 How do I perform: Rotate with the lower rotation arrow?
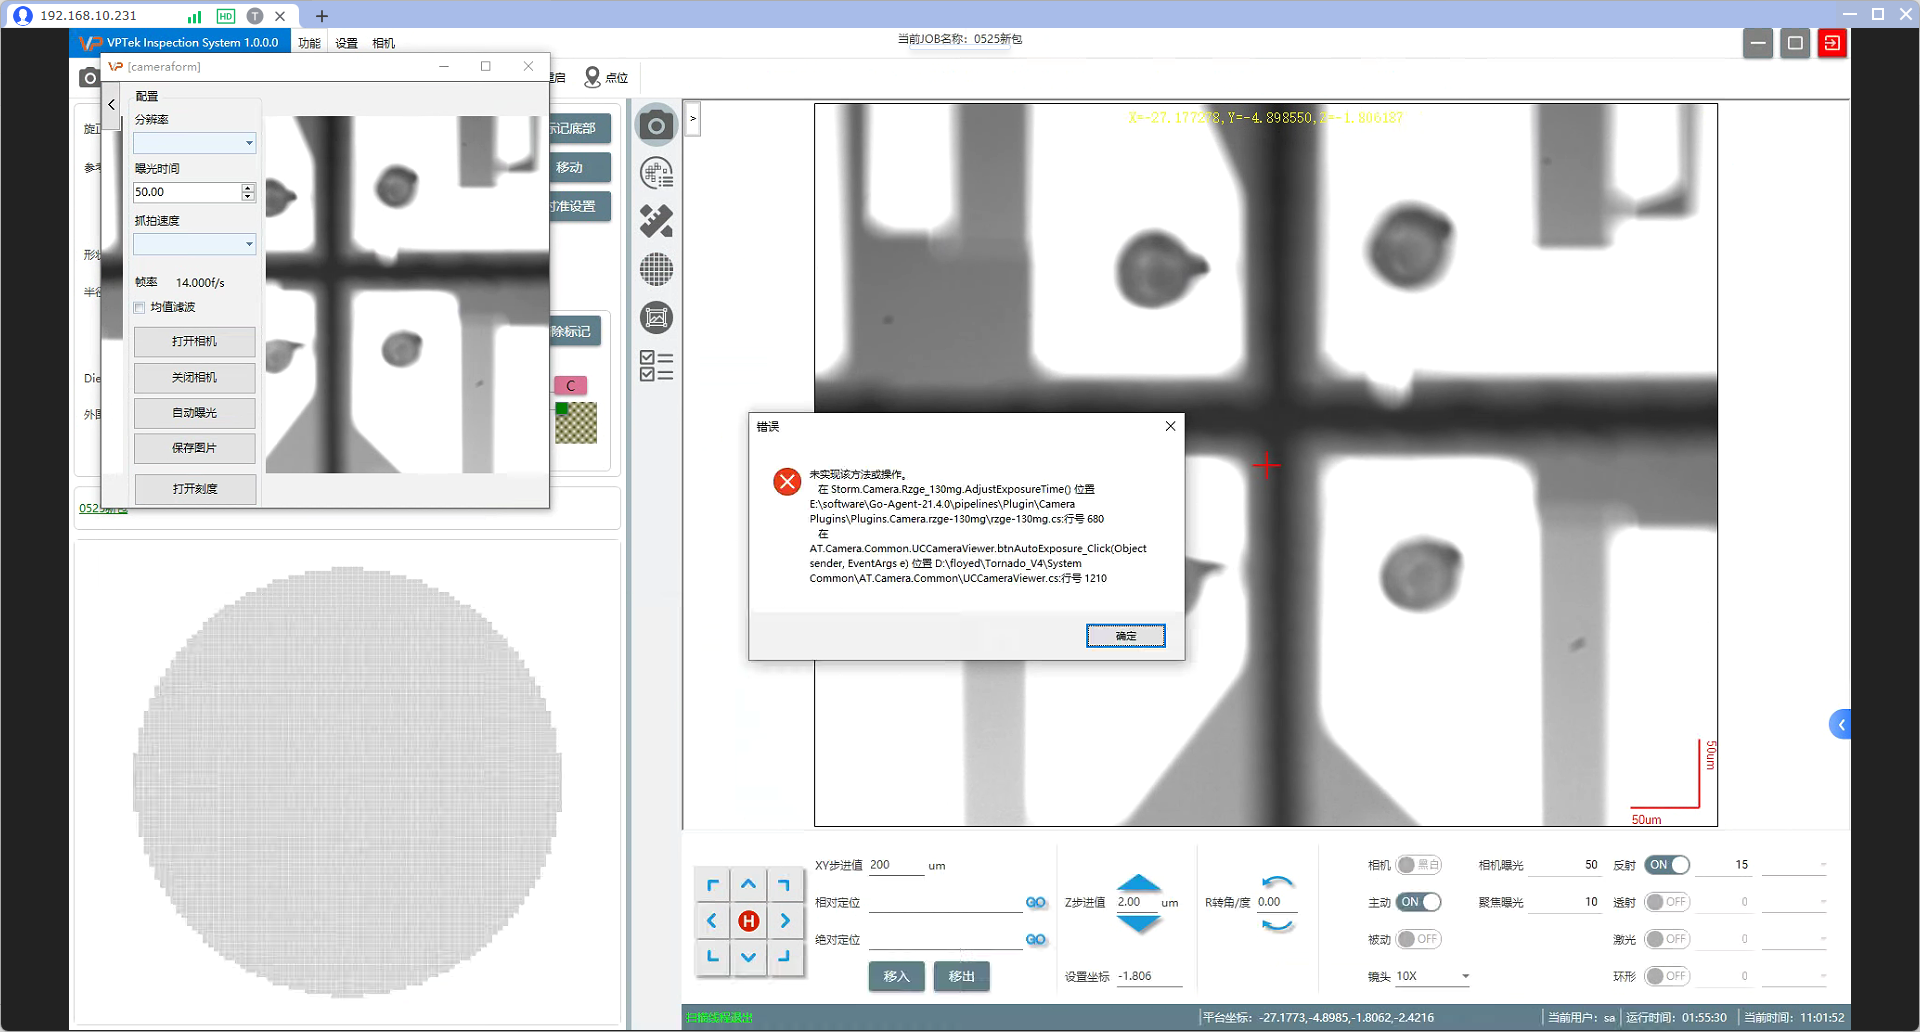click(x=1277, y=925)
